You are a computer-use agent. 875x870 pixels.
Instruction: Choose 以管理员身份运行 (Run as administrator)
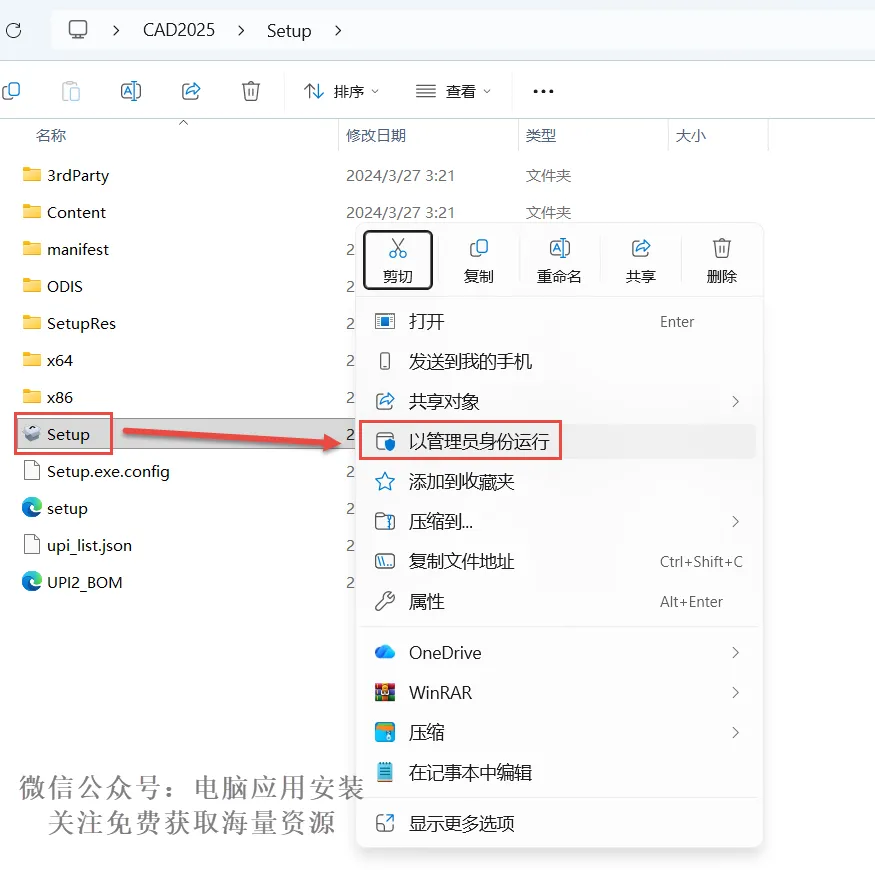click(x=559, y=441)
